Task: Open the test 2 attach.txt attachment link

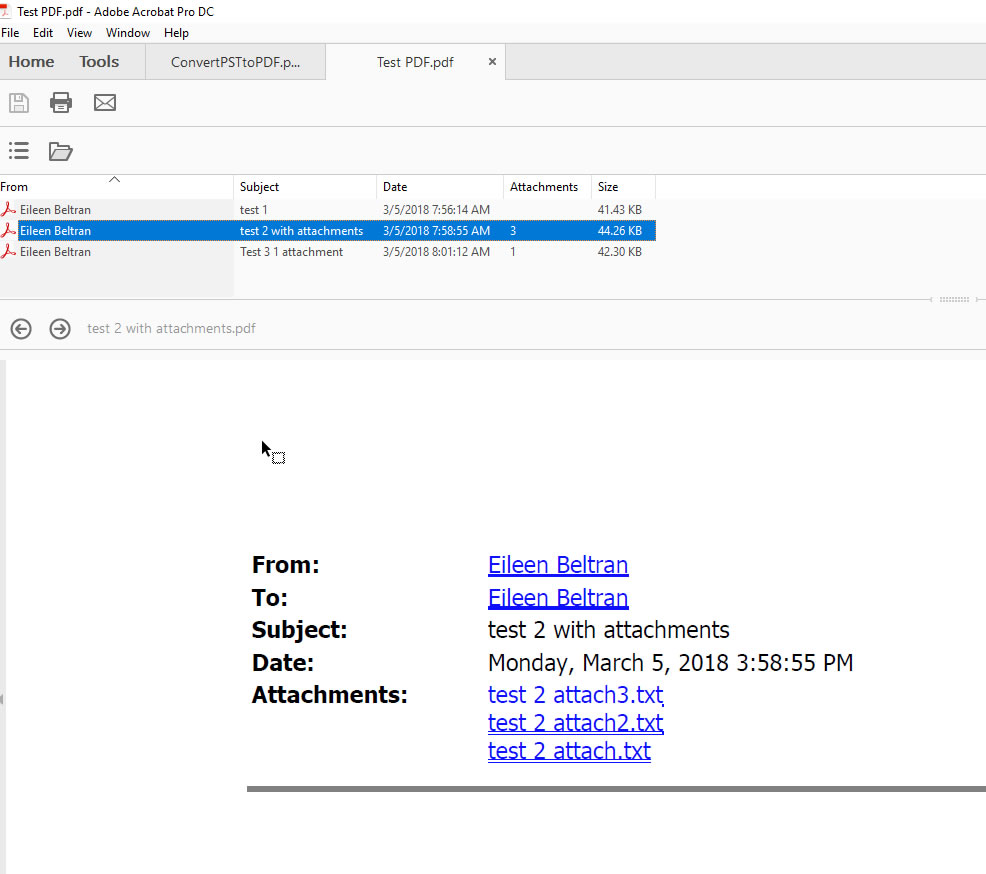Action: [x=569, y=750]
